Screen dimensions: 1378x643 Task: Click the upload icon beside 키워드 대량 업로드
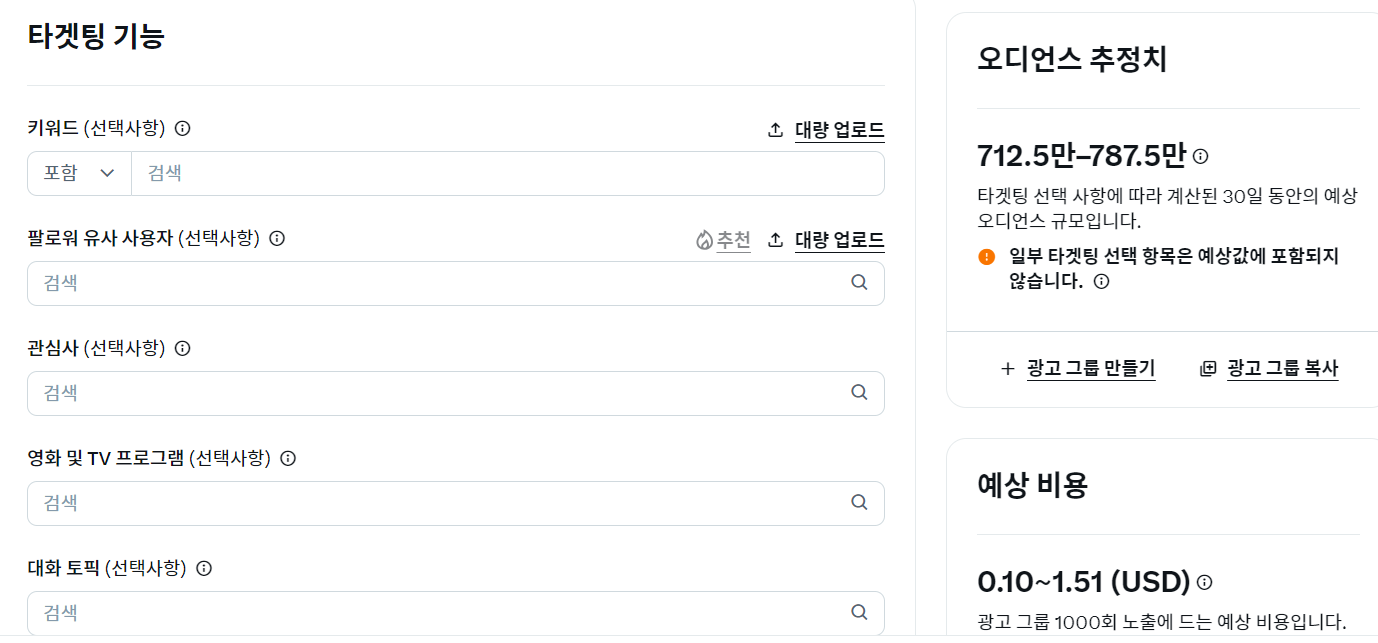(774, 129)
